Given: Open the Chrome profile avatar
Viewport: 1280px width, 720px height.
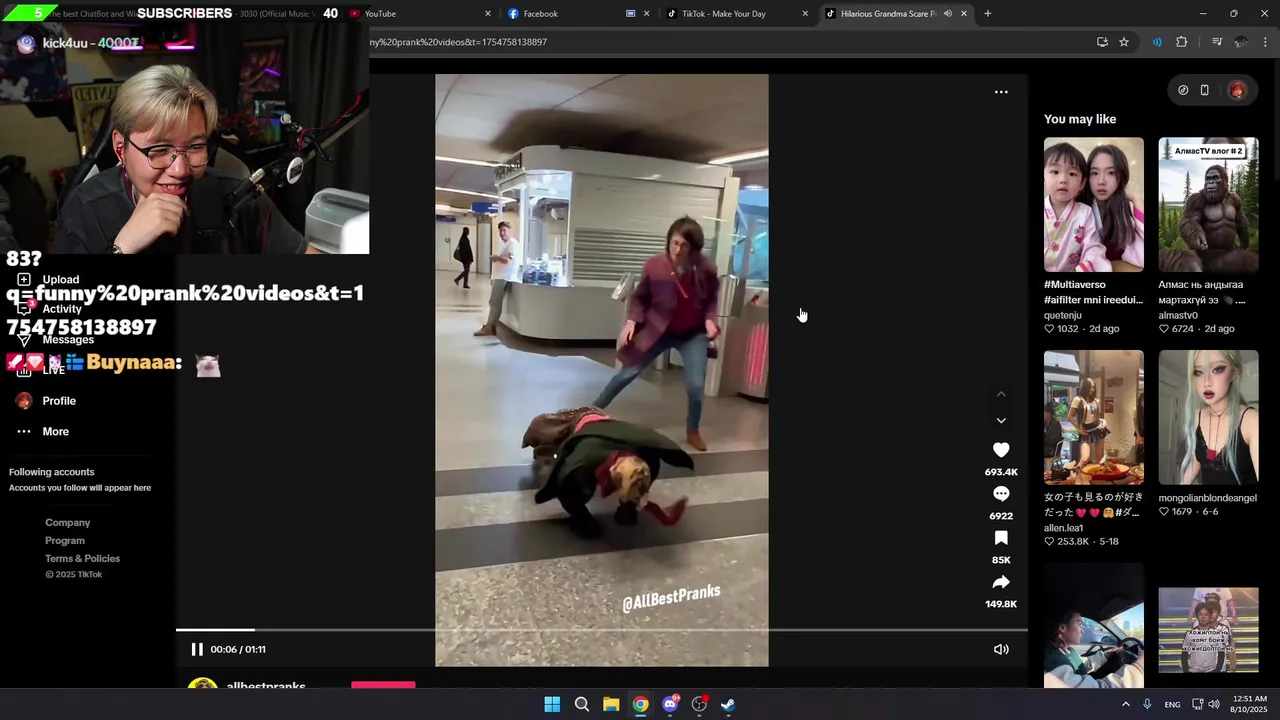Looking at the screenshot, I should [1241, 42].
